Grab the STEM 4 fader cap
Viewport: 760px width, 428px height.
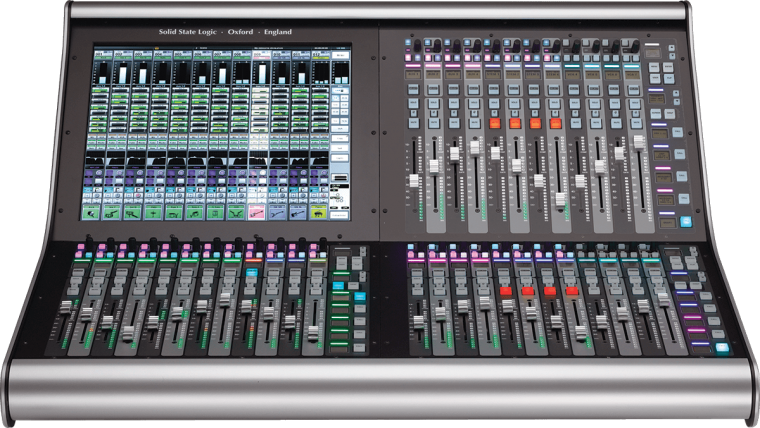560,199
